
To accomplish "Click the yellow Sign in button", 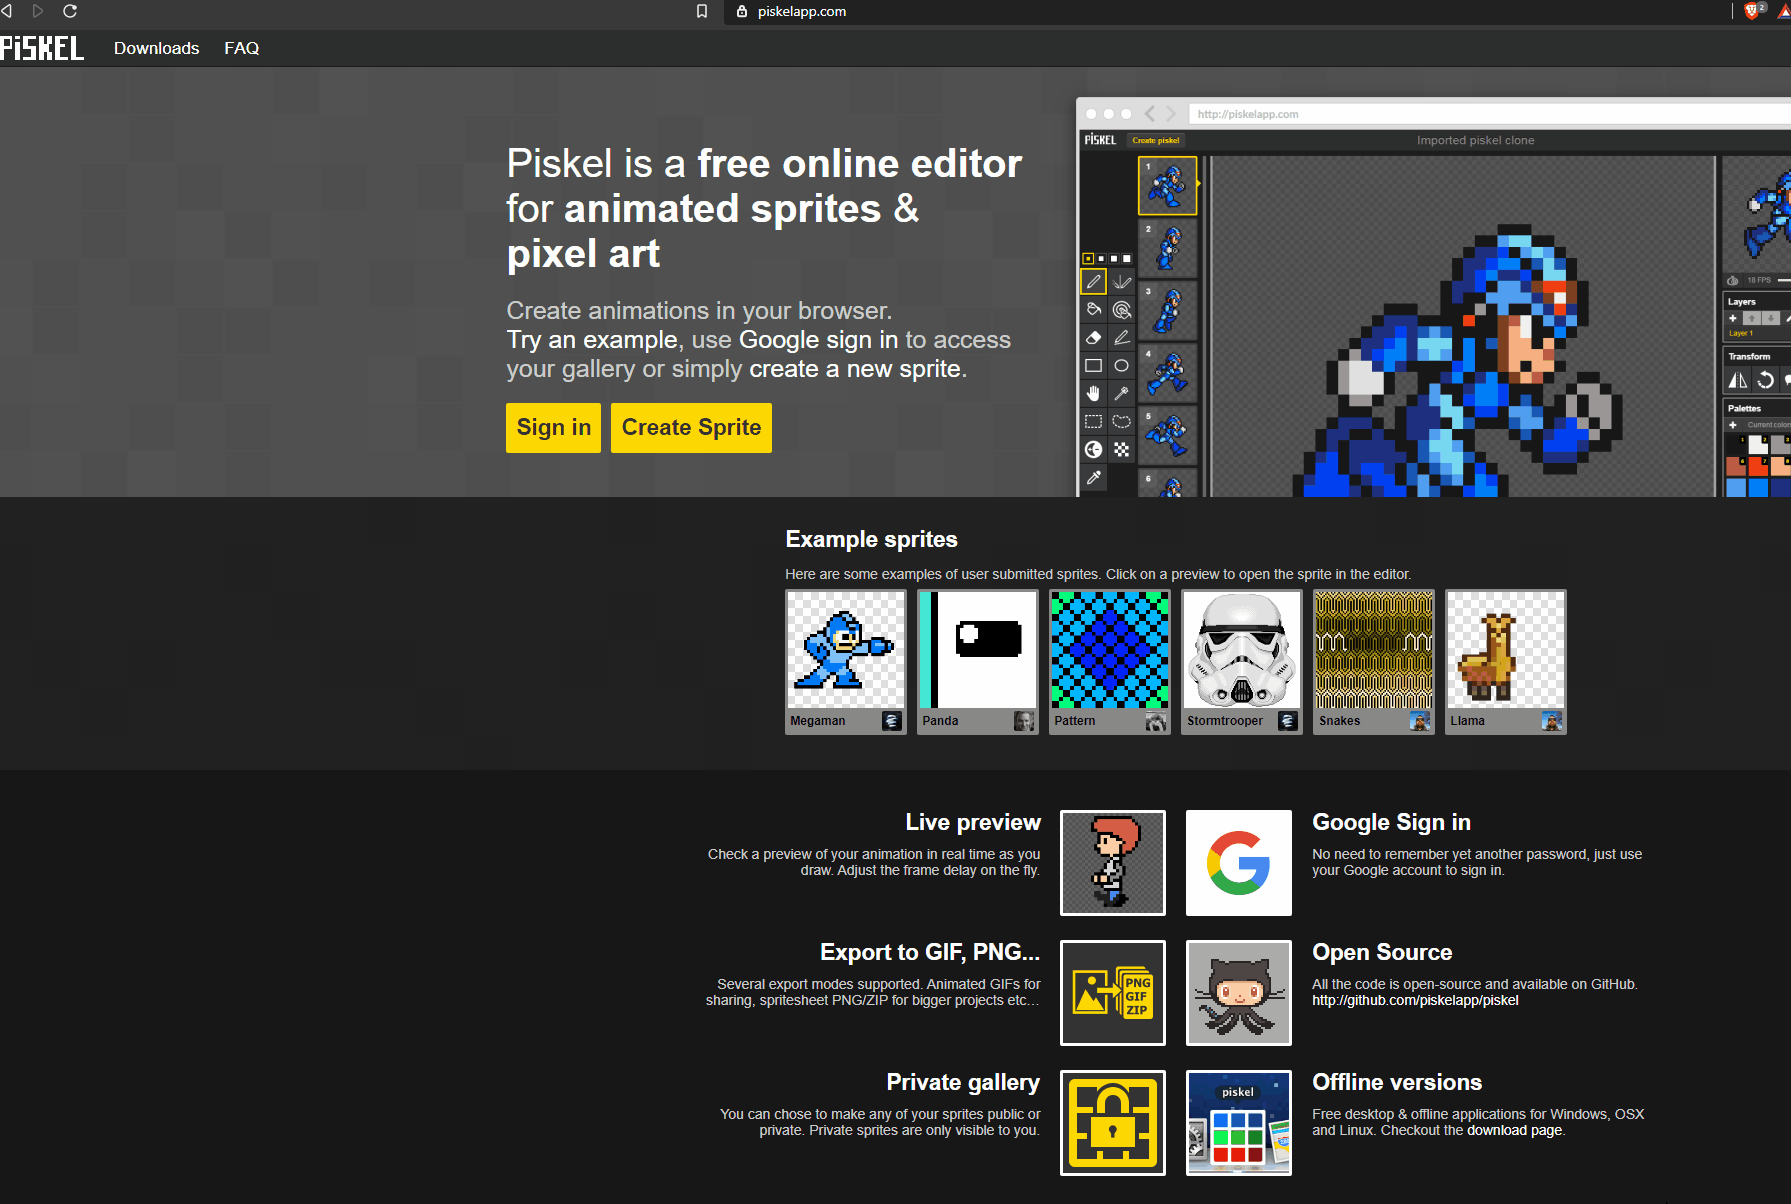I will [553, 428].
